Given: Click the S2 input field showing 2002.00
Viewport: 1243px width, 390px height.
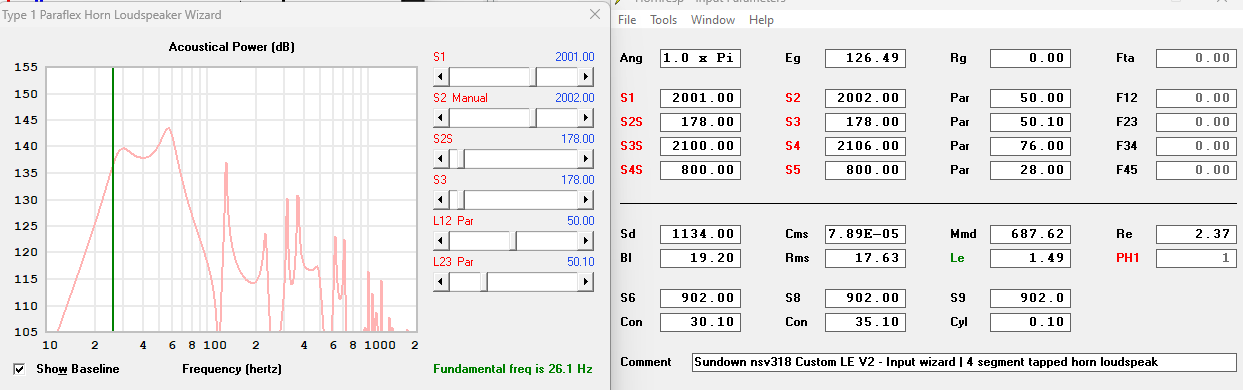Looking at the screenshot, I should pos(865,98).
